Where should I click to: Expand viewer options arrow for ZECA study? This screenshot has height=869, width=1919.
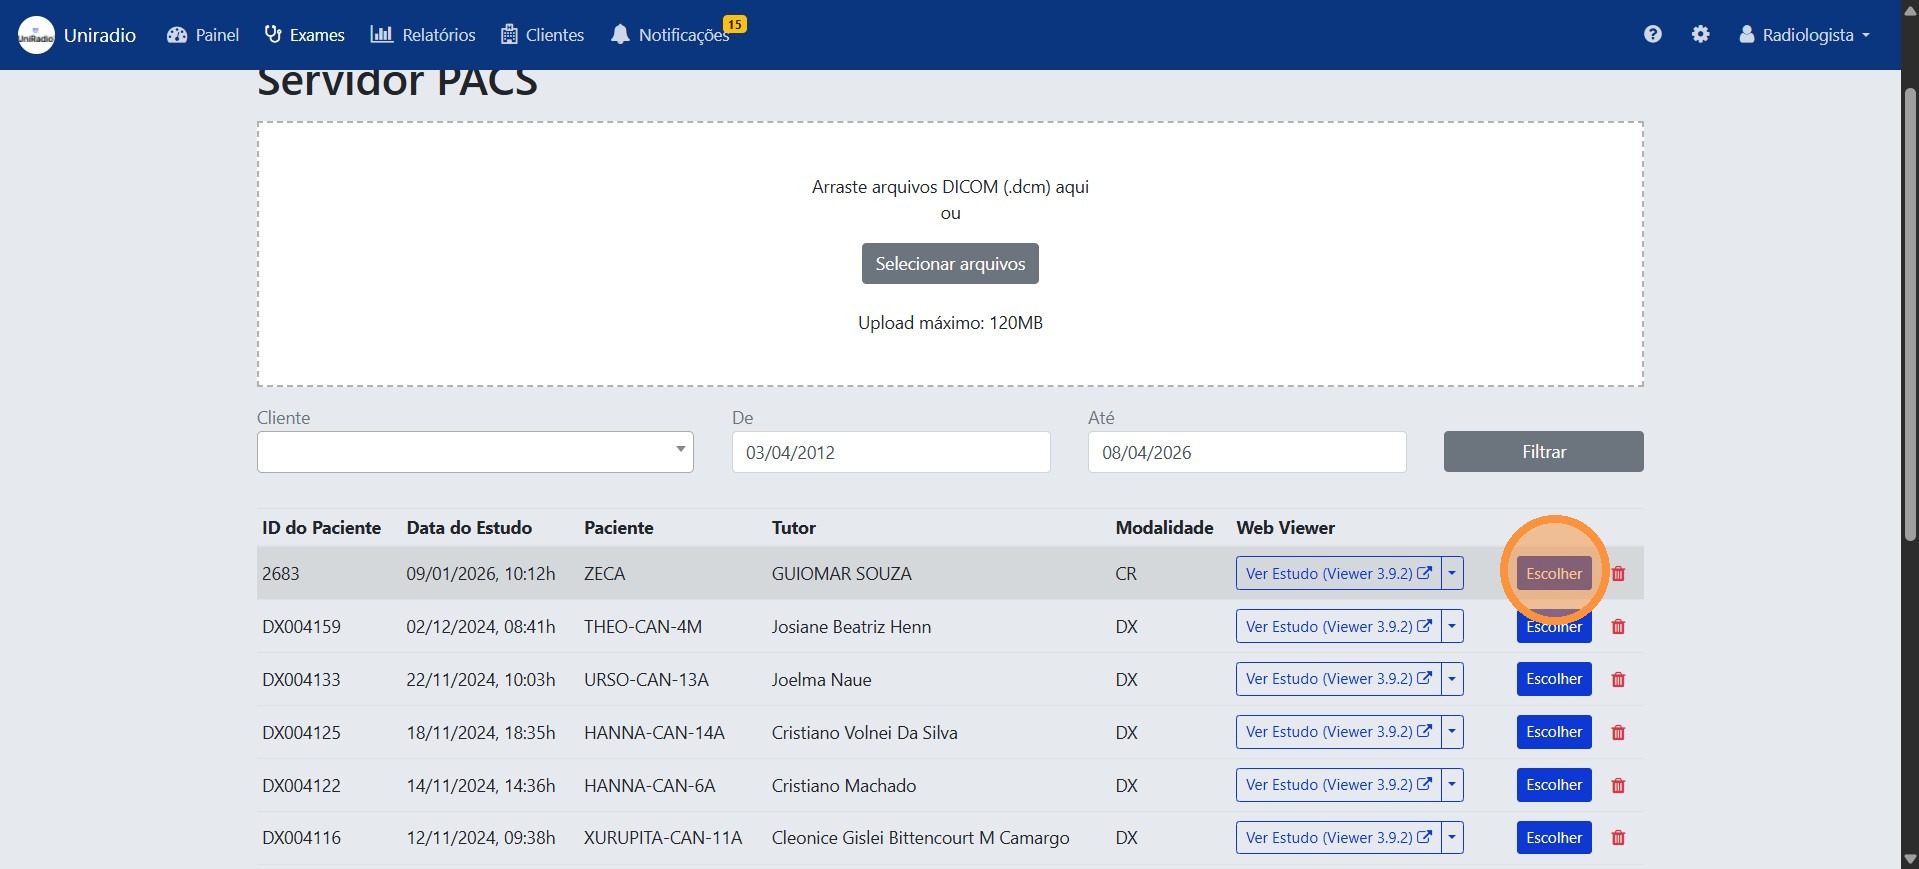[x=1452, y=574]
